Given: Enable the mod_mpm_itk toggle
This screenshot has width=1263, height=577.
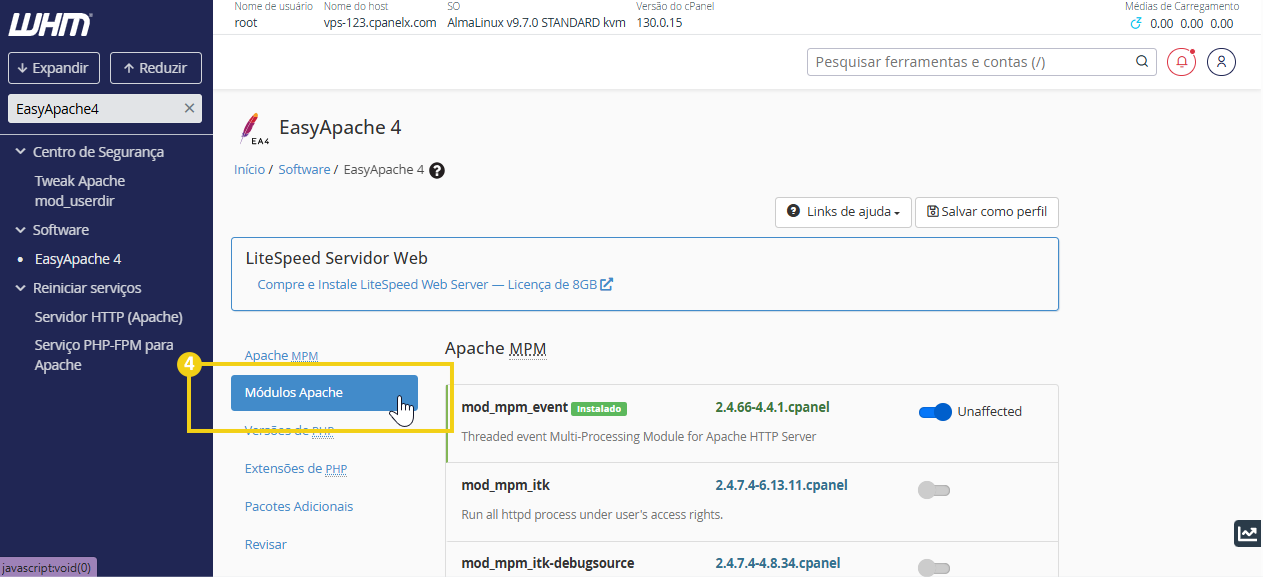Looking at the screenshot, I should [x=934, y=490].
